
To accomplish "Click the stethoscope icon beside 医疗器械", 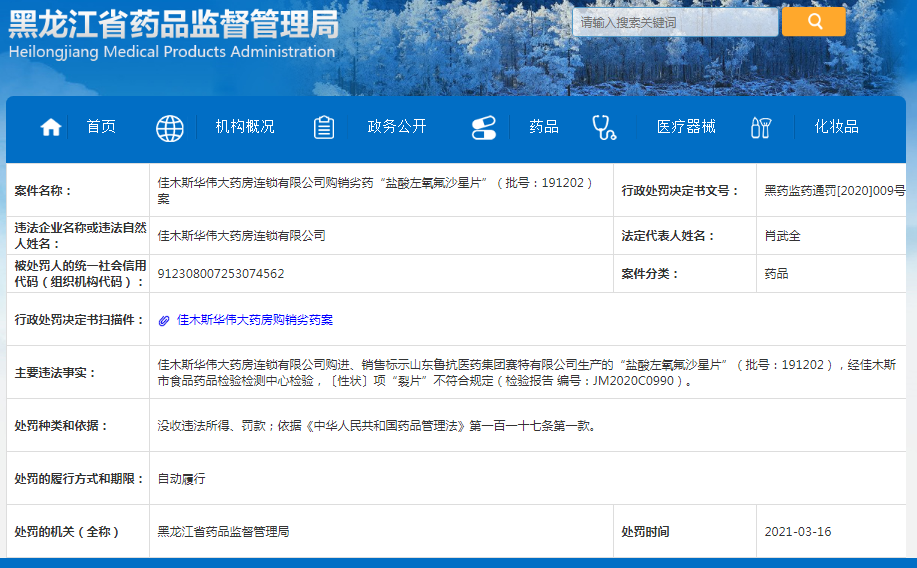I will pos(604,128).
